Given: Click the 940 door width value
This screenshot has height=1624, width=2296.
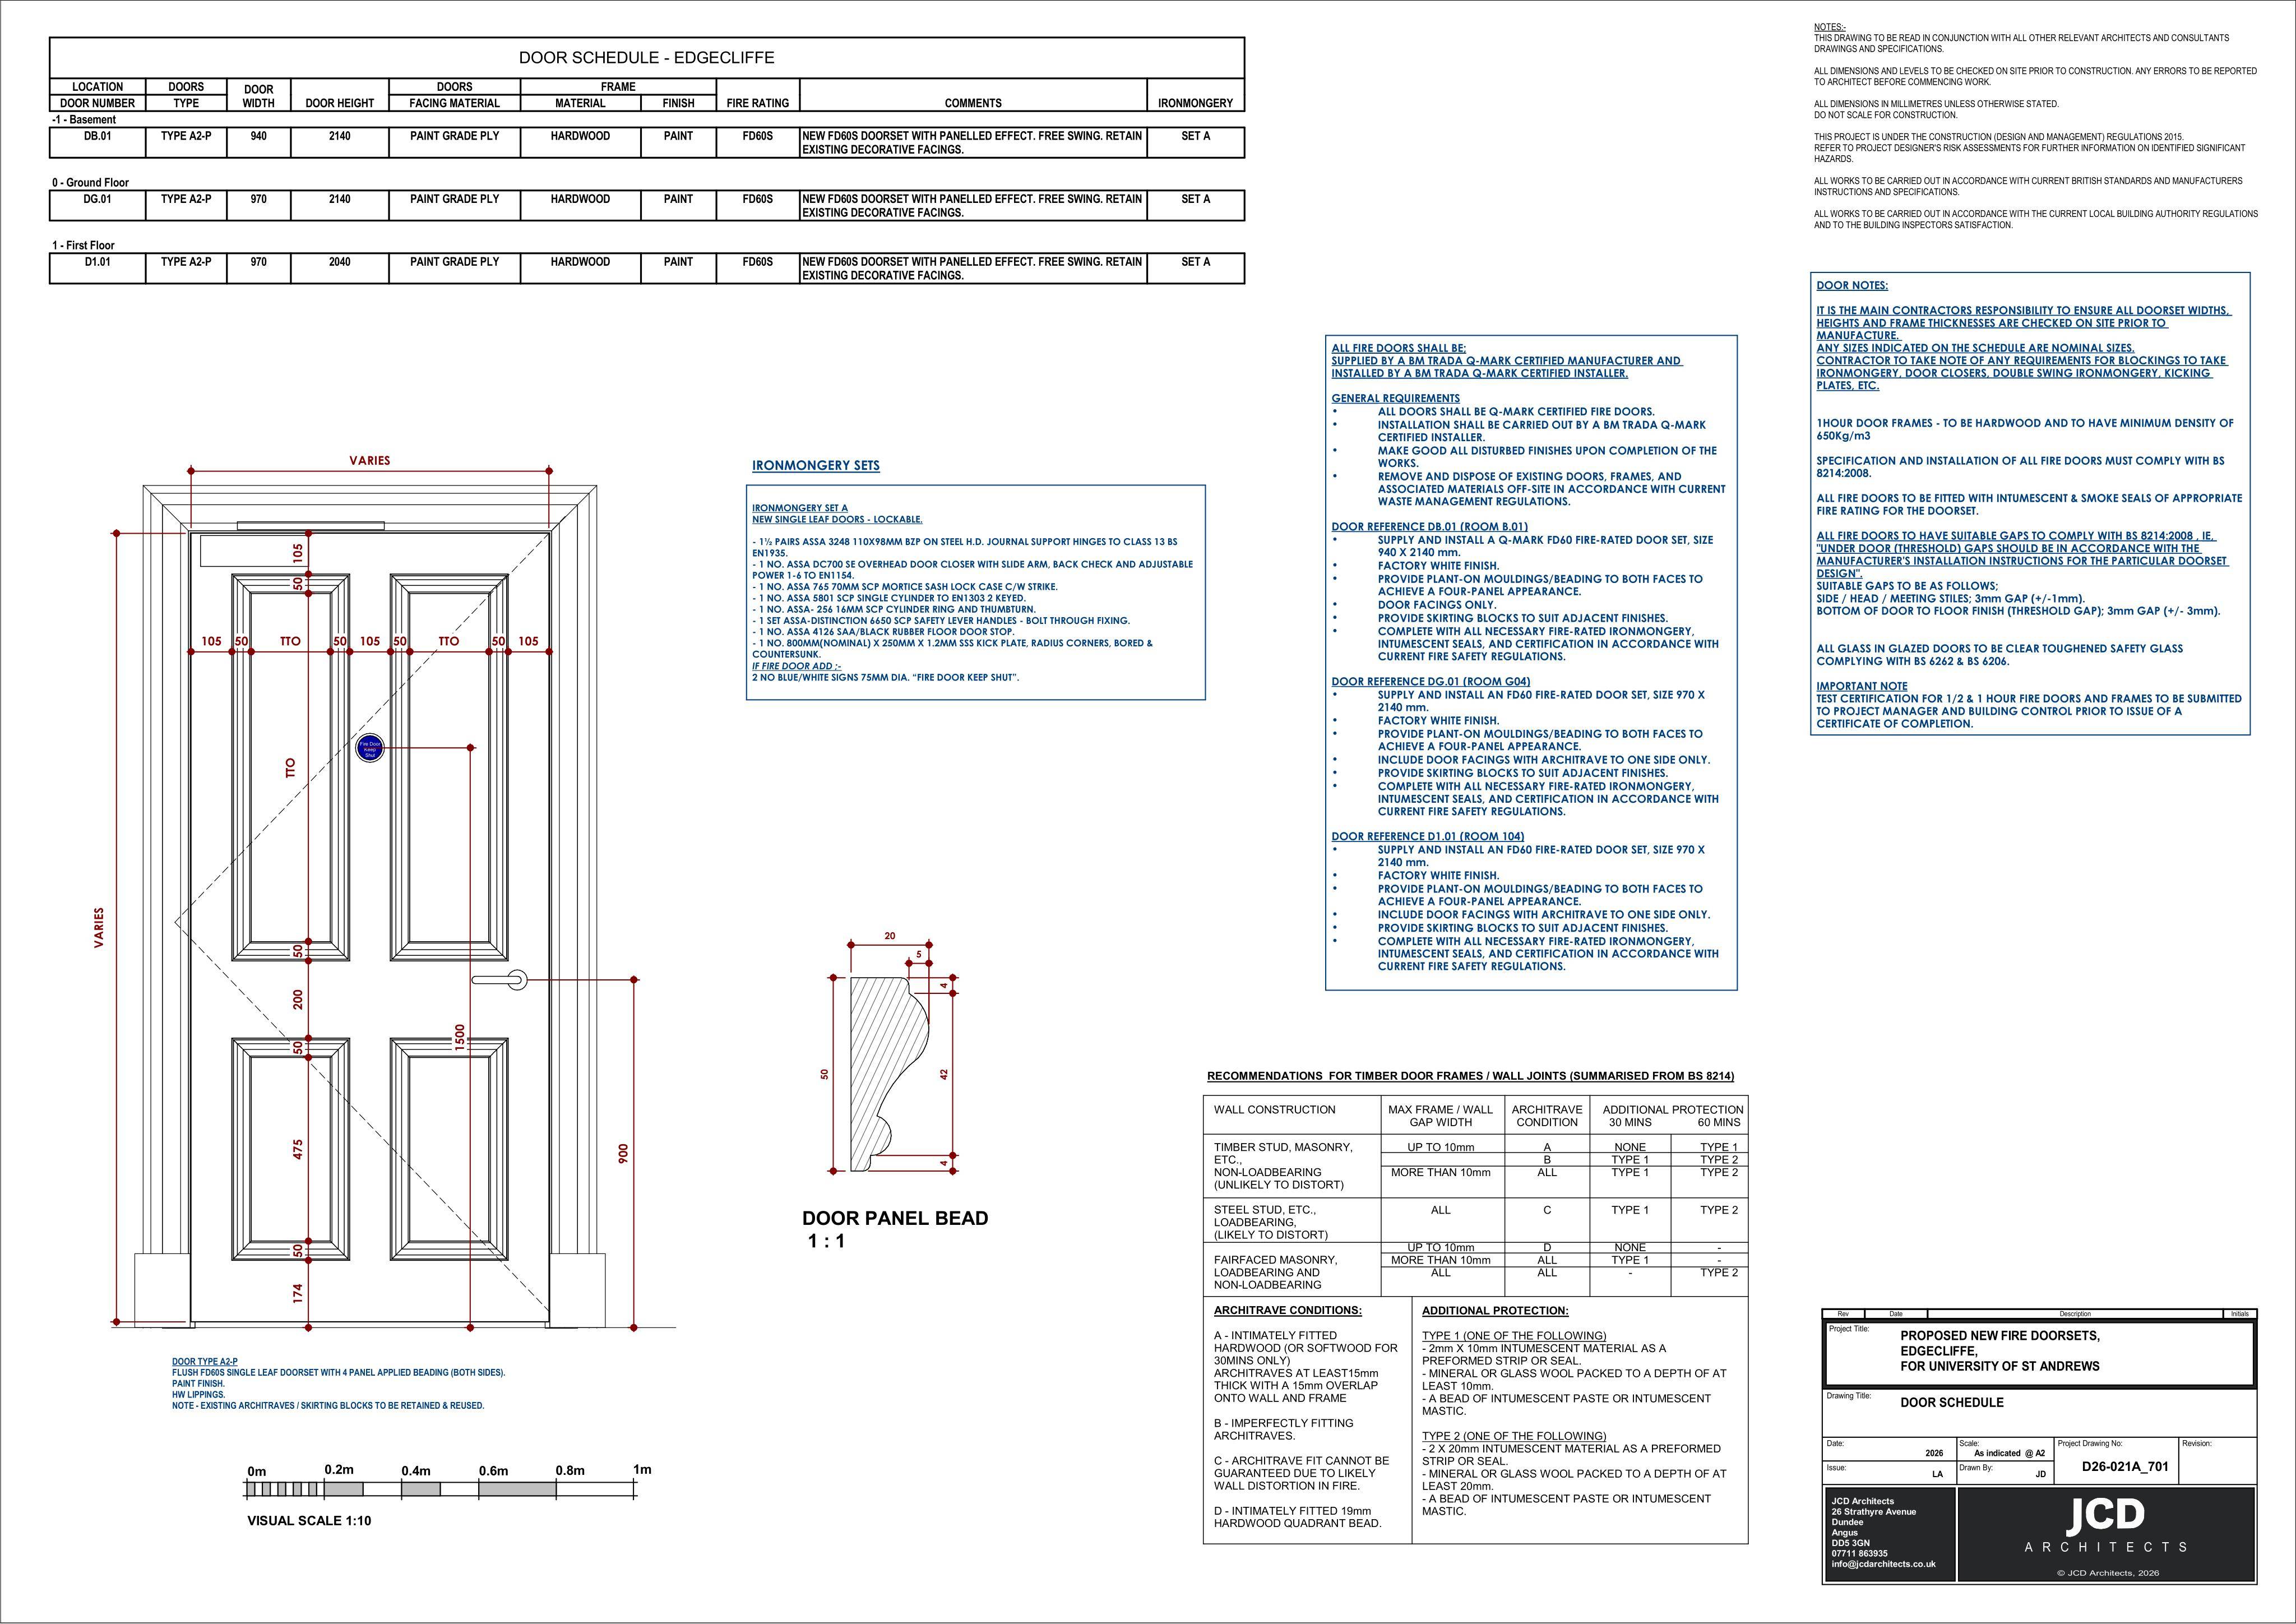Looking at the screenshot, I should 259,136.
